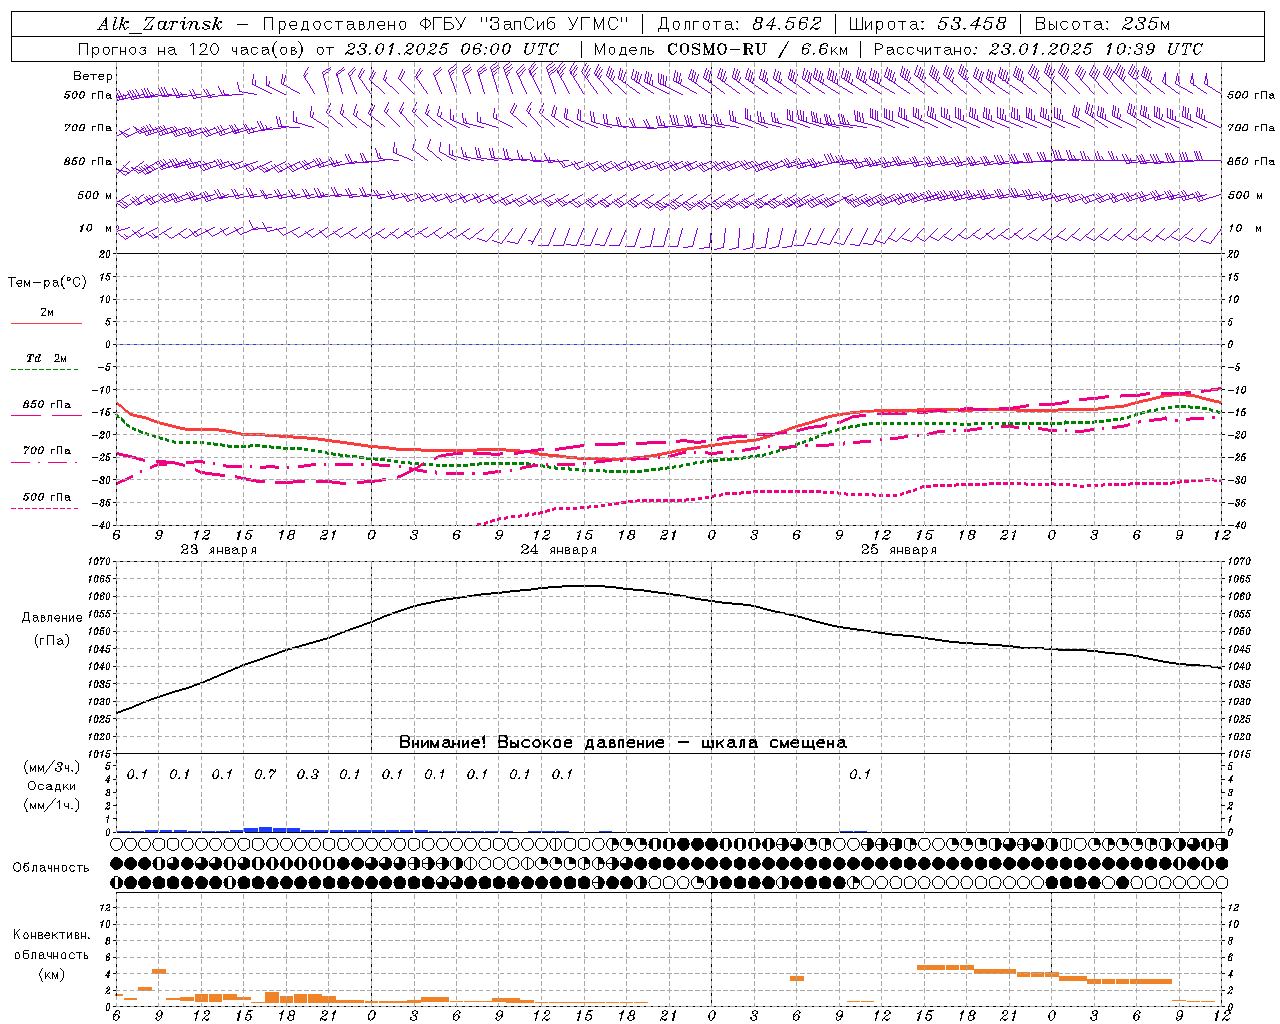Click the Давление pressure panel label

[x=52, y=618]
